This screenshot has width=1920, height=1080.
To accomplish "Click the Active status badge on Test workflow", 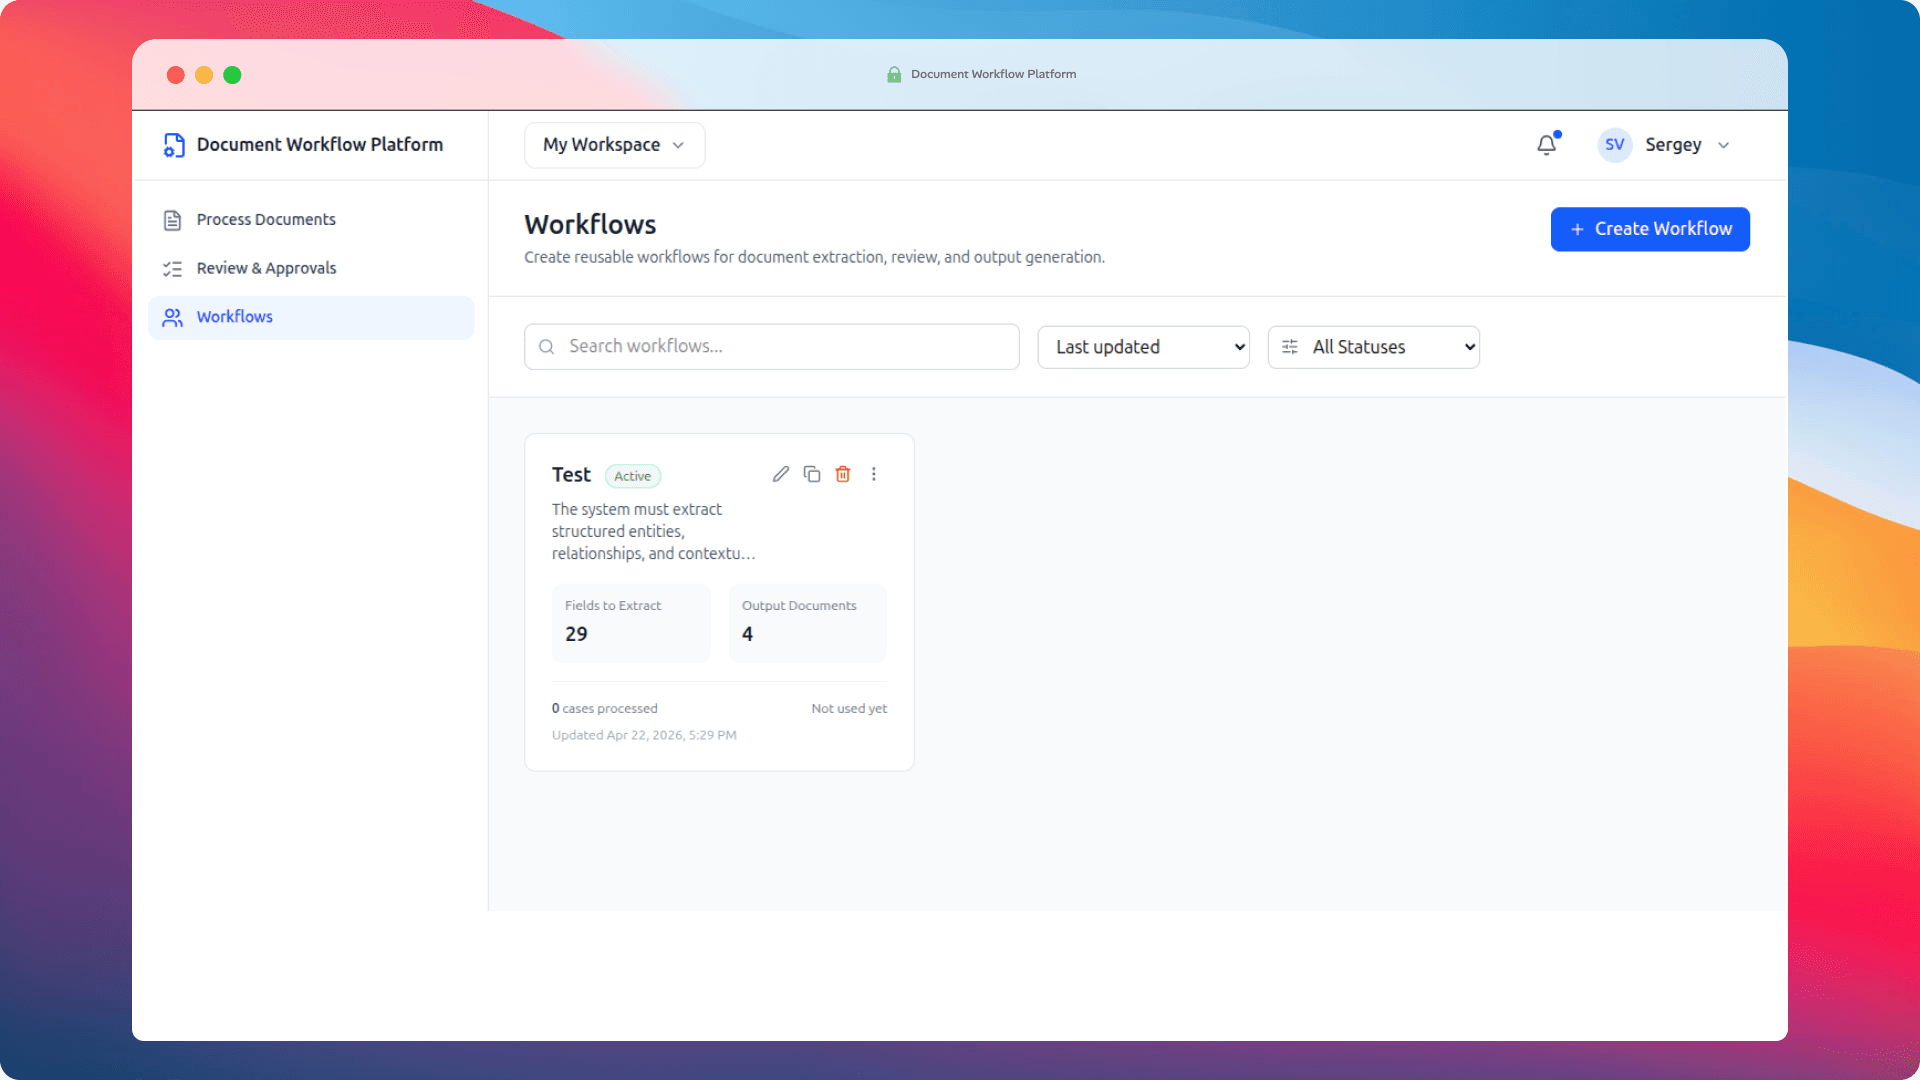I will pos(633,476).
